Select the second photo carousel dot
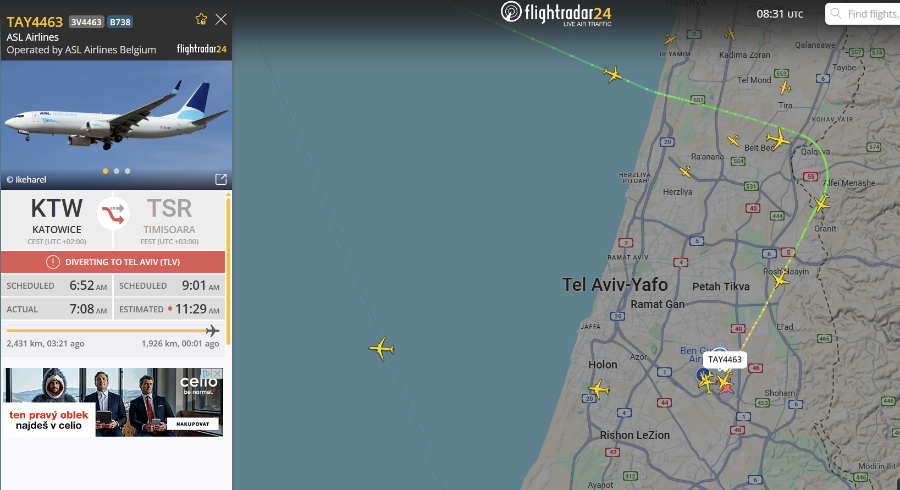Viewport: 900px width, 490px height. point(117,171)
